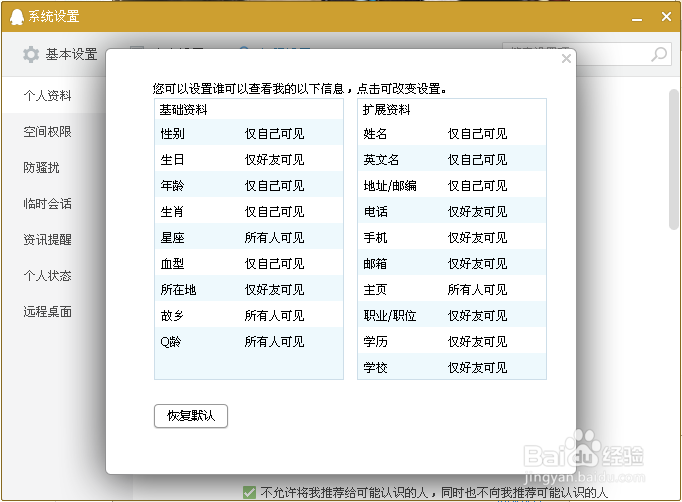The width and height of the screenshot is (682, 502).
Task: Change 学校 visibility setting
Action: (478, 368)
